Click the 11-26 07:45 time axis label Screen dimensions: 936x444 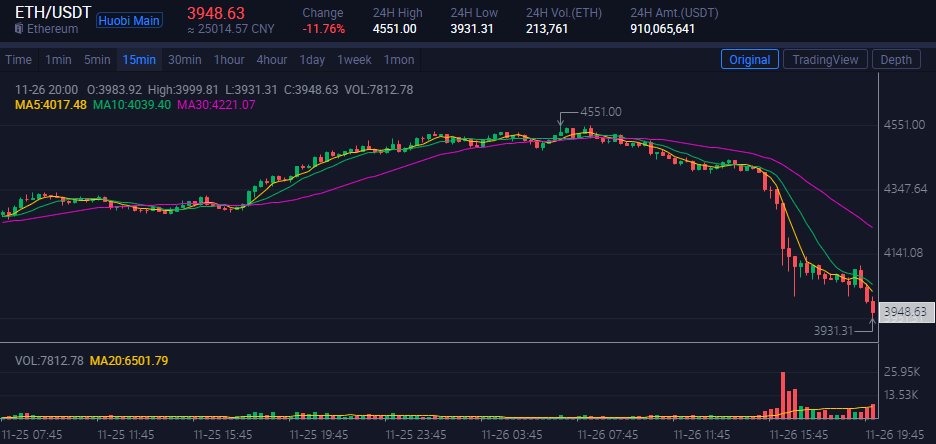click(609, 433)
